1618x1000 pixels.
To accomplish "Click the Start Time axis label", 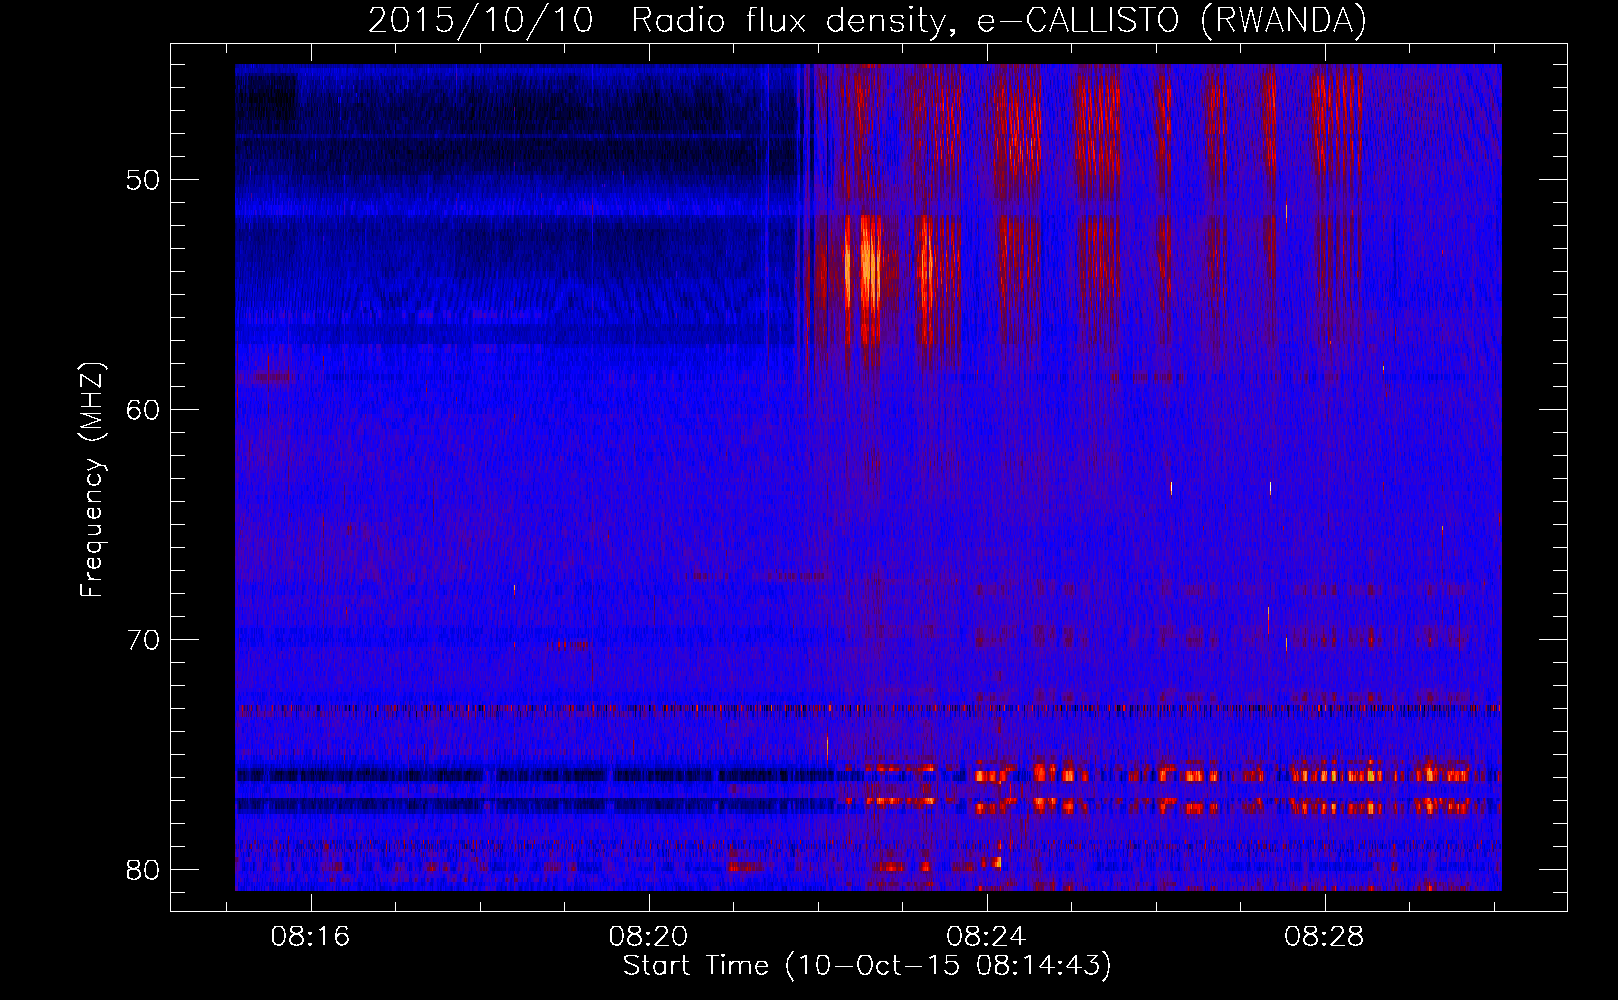I will [867, 966].
